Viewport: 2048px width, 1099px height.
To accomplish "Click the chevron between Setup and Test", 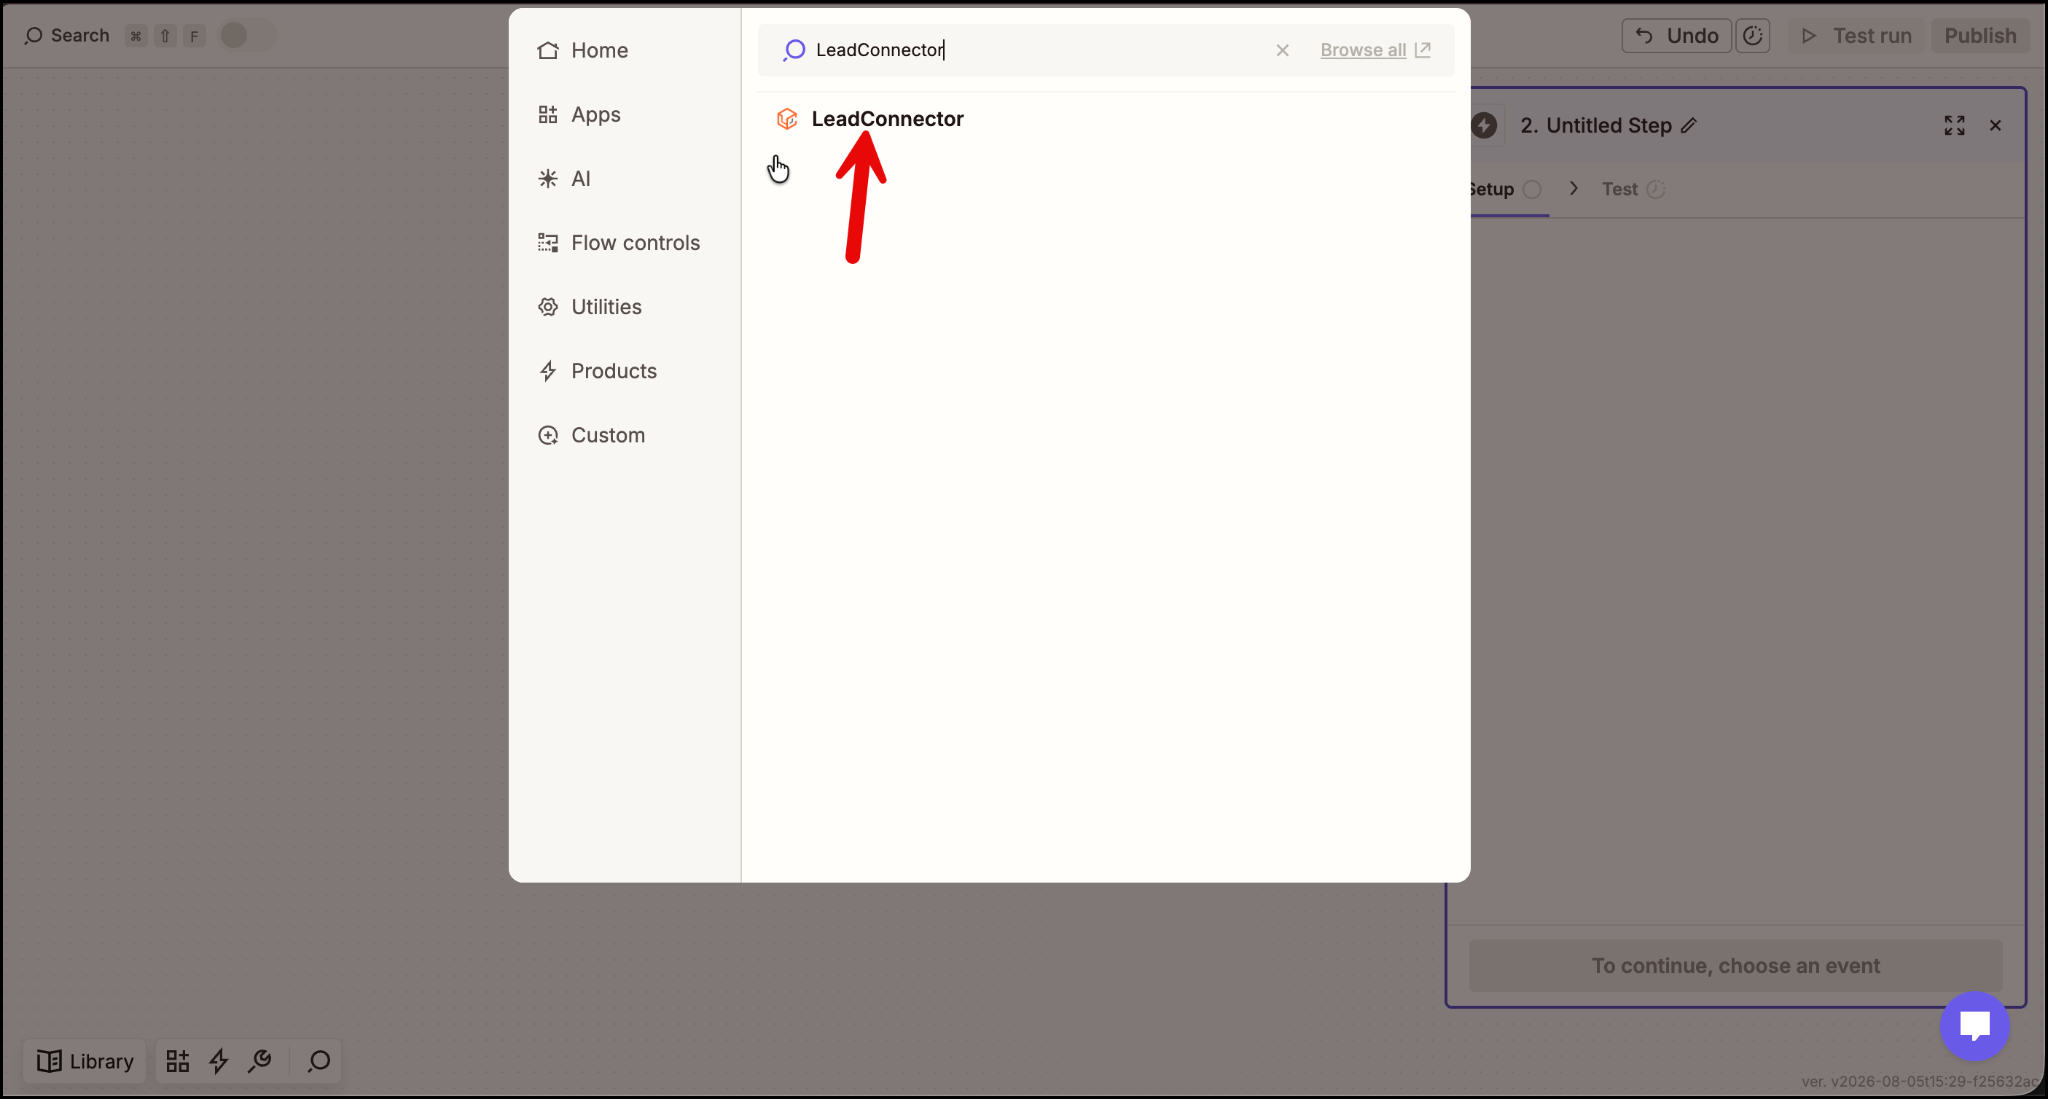I will [1573, 189].
